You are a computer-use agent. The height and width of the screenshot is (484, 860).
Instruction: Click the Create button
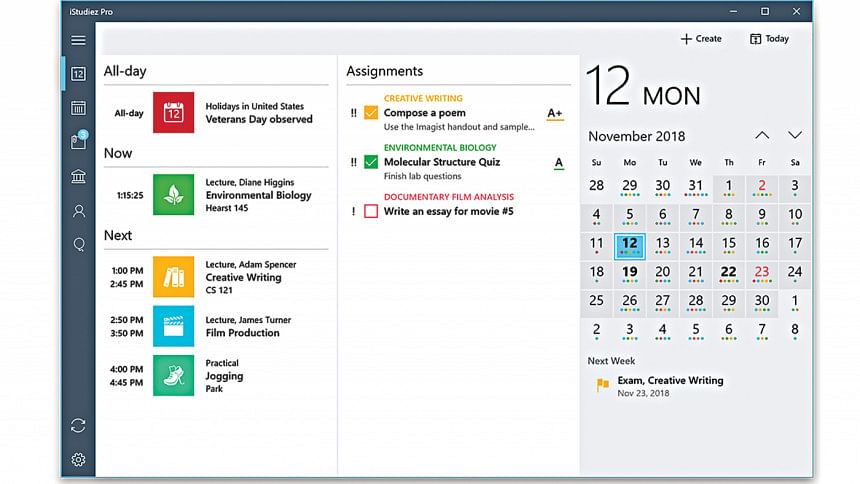(x=701, y=39)
